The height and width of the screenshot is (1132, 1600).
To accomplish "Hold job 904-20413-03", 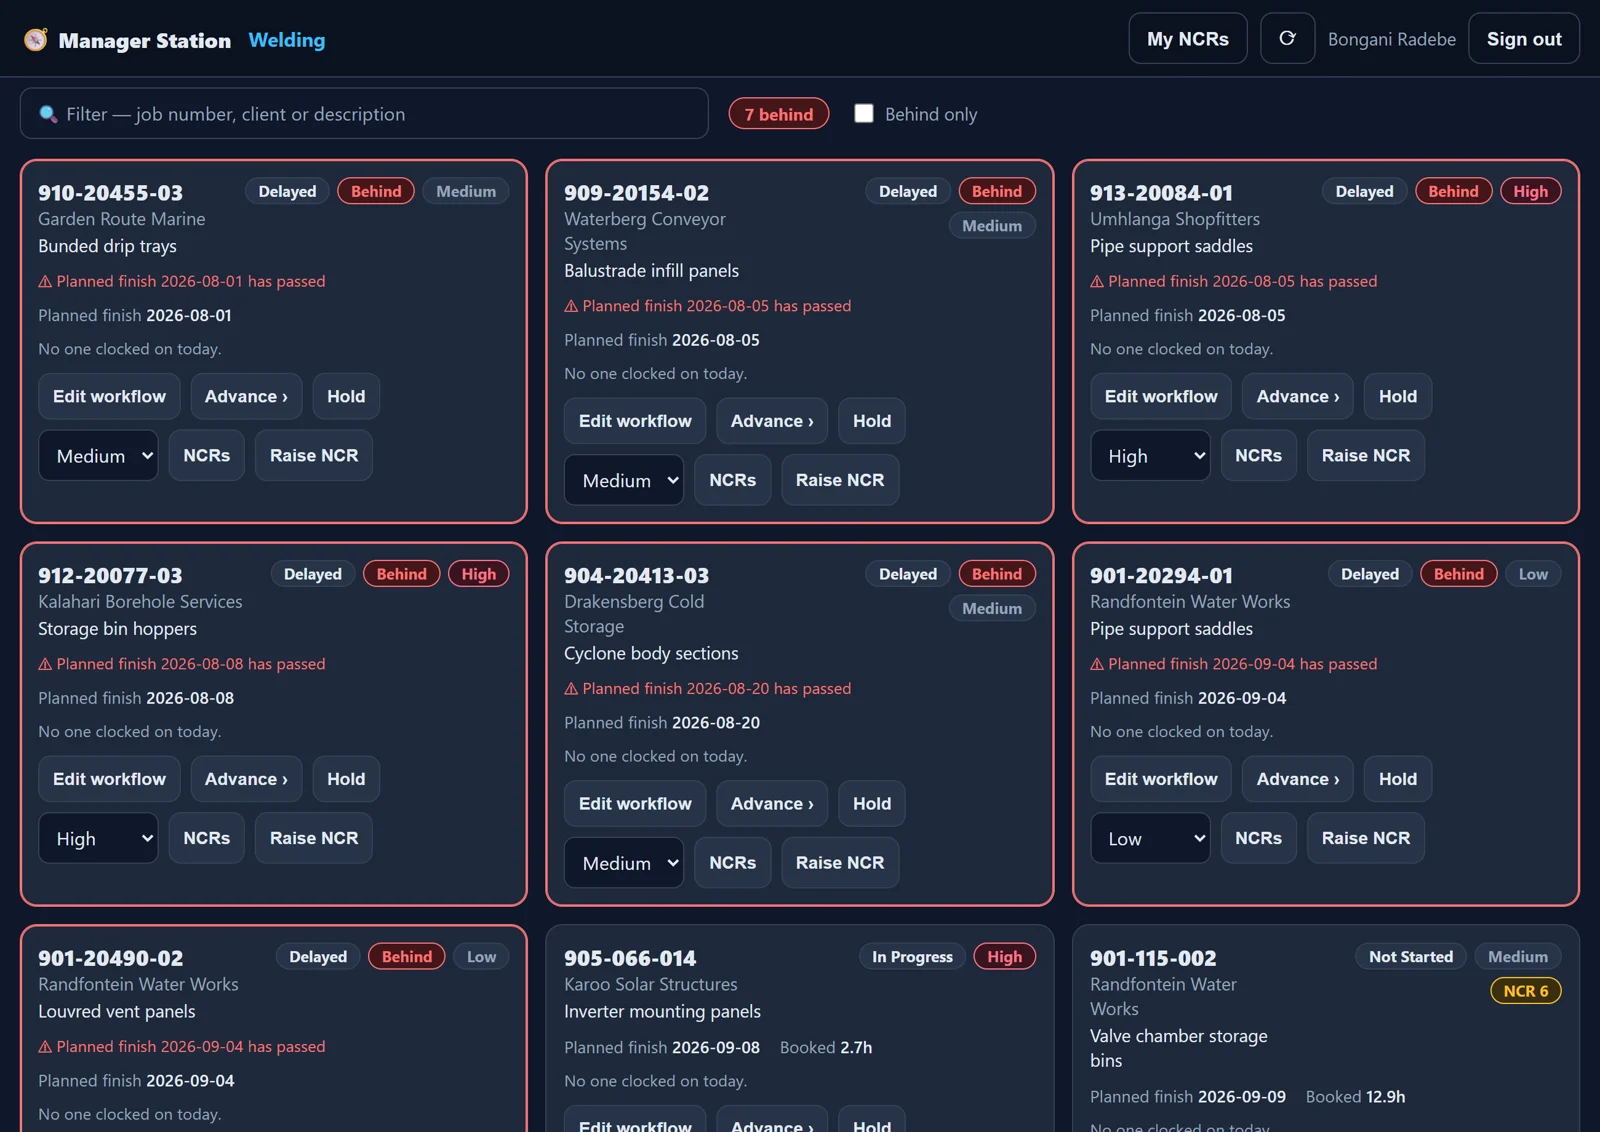I will coord(872,804).
